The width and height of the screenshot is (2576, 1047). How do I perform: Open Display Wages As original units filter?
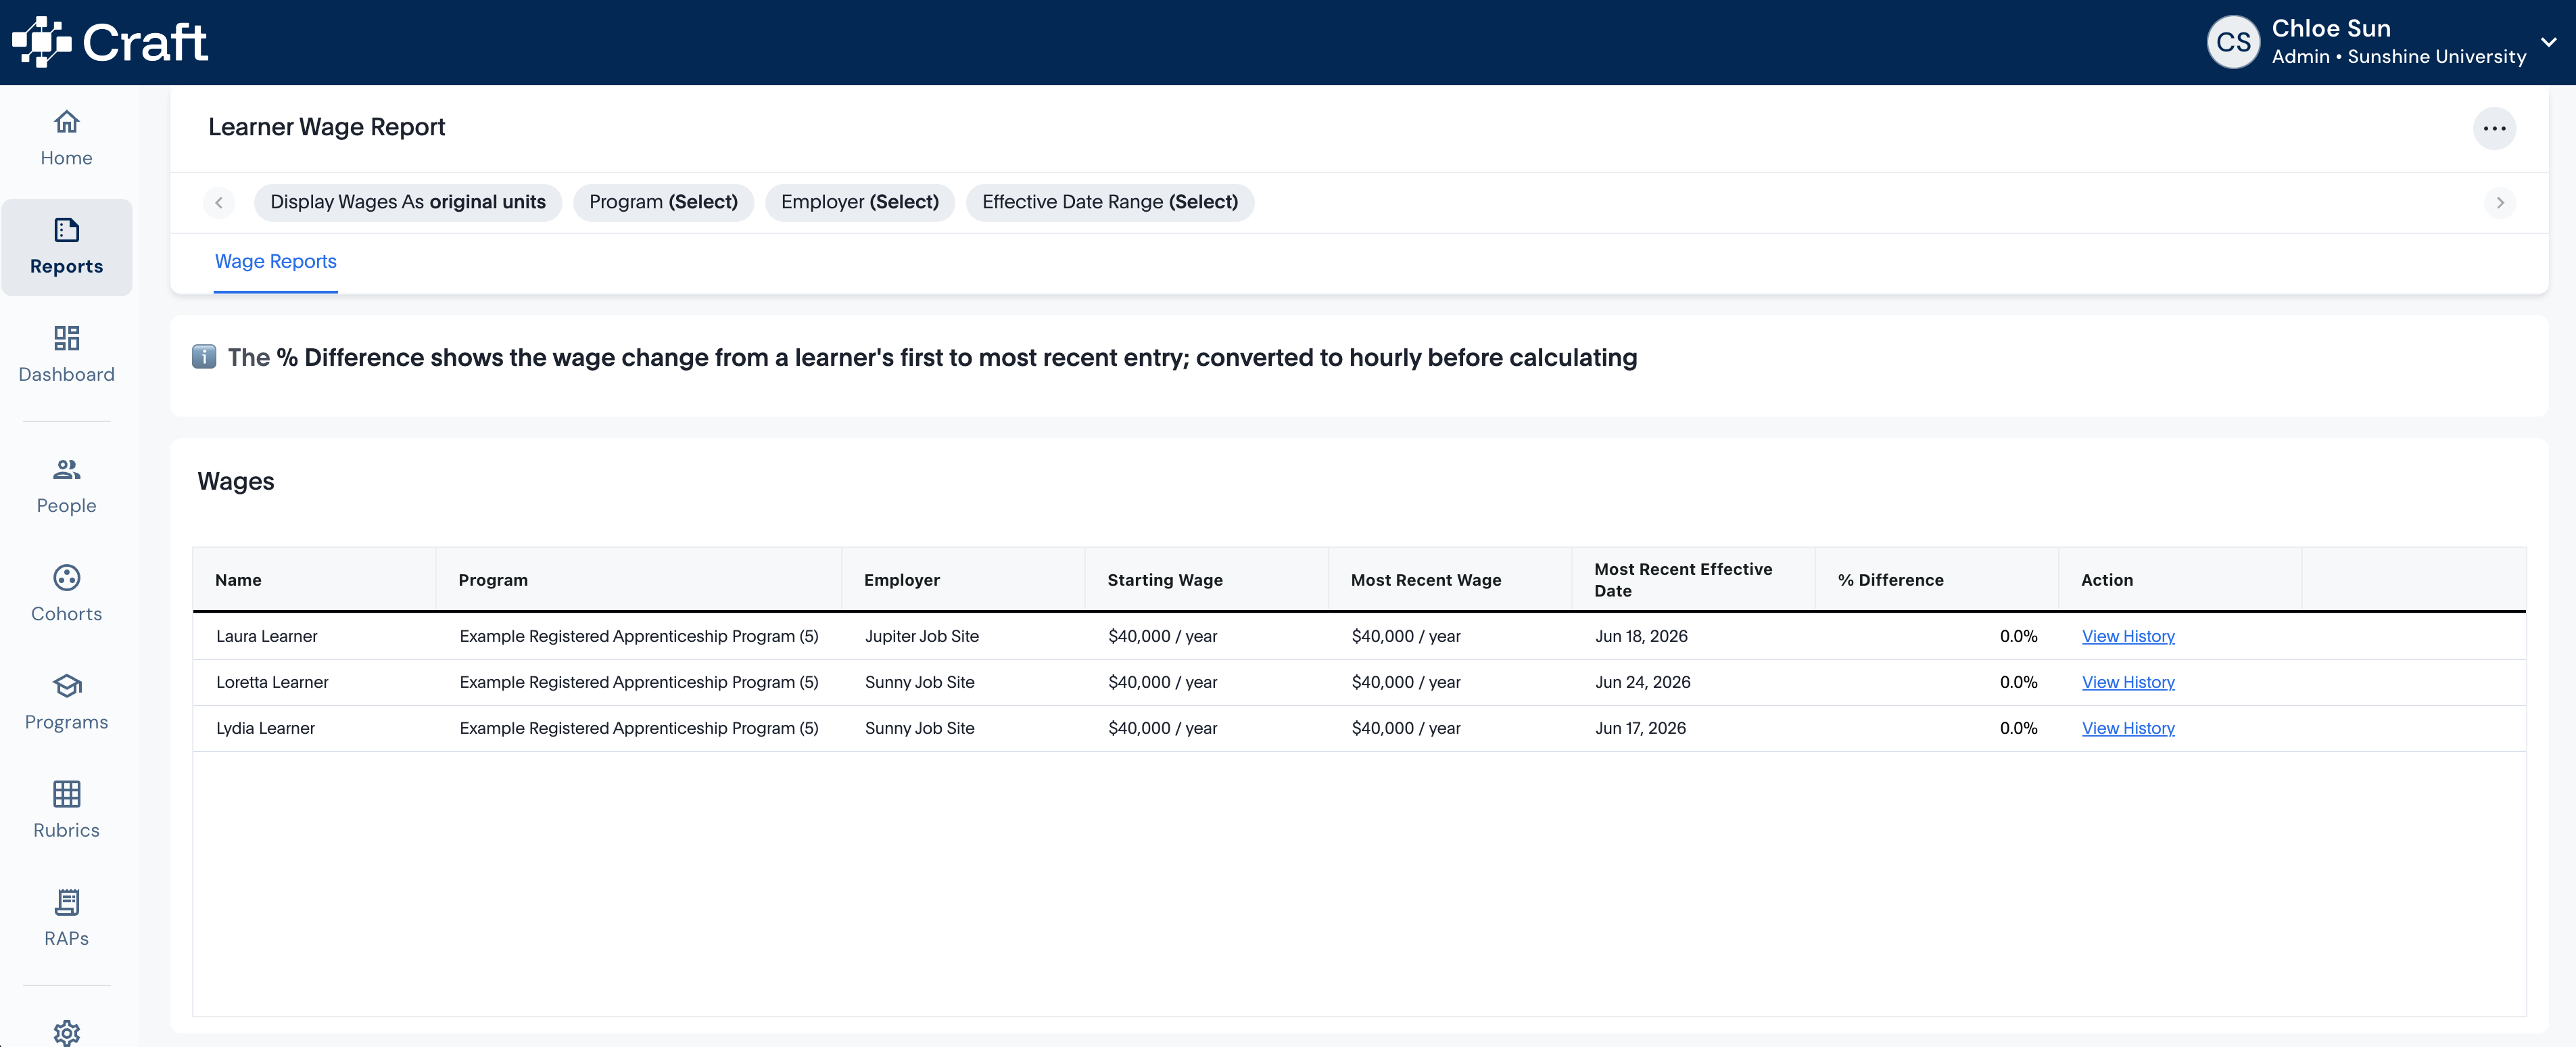pos(408,202)
